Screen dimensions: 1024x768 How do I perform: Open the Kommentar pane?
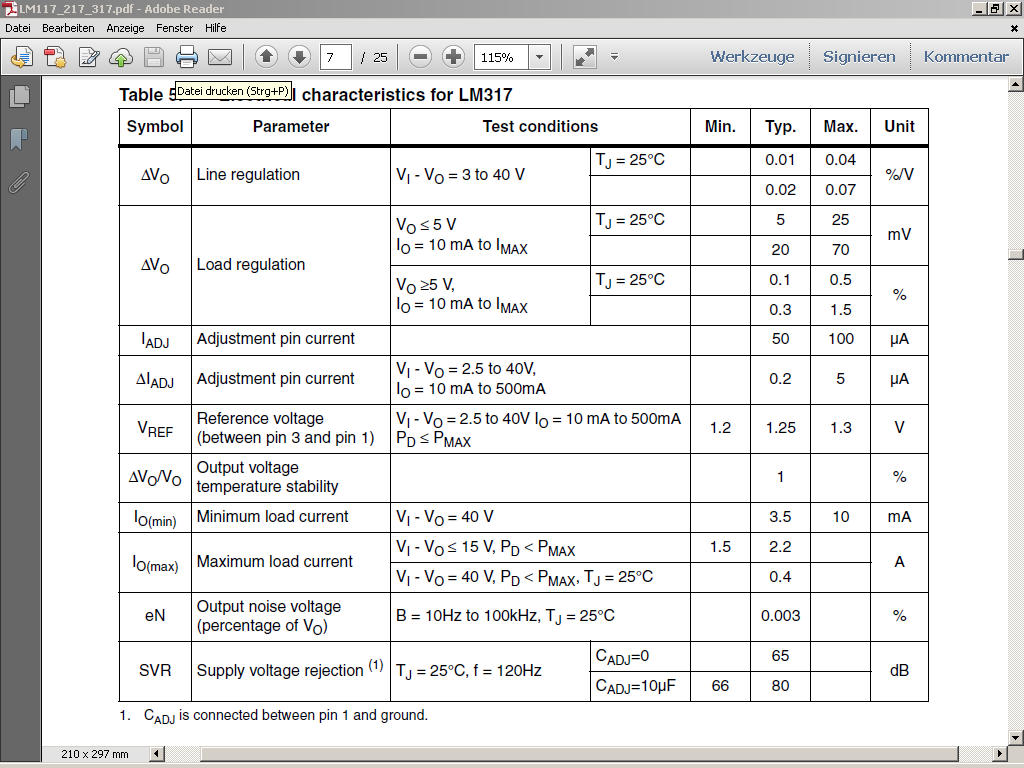click(x=966, y=57)
